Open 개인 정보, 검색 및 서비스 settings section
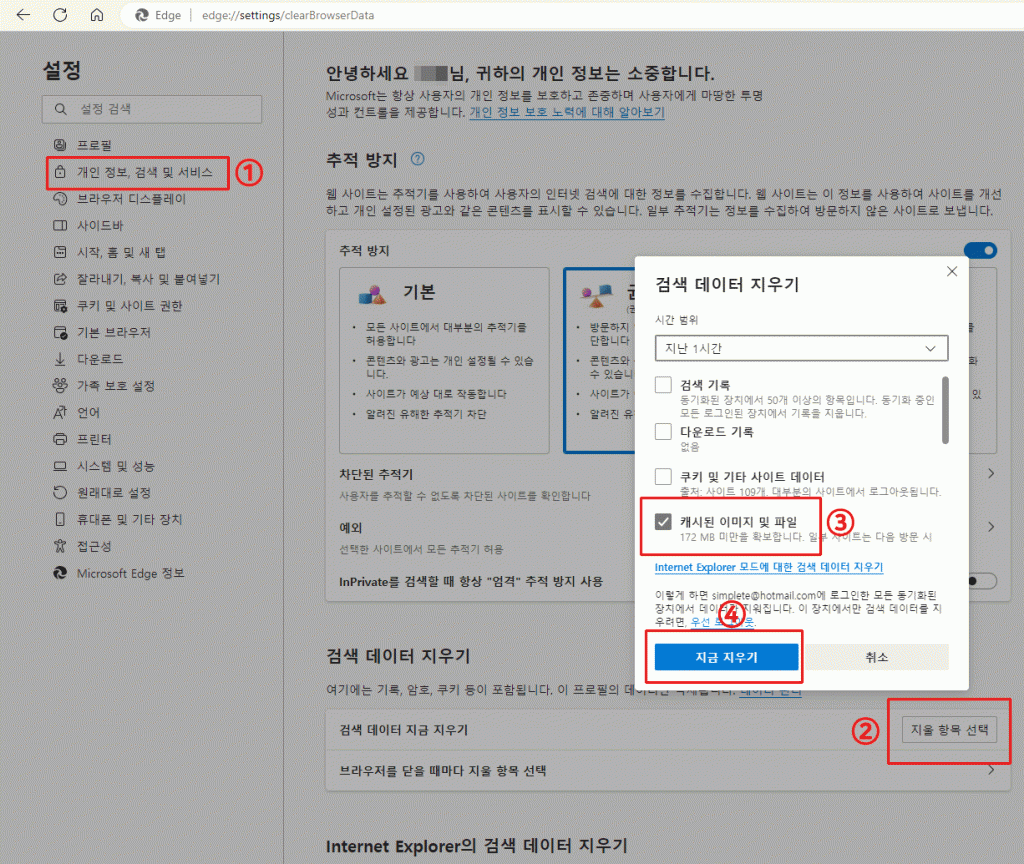 (x=145, y=172)
